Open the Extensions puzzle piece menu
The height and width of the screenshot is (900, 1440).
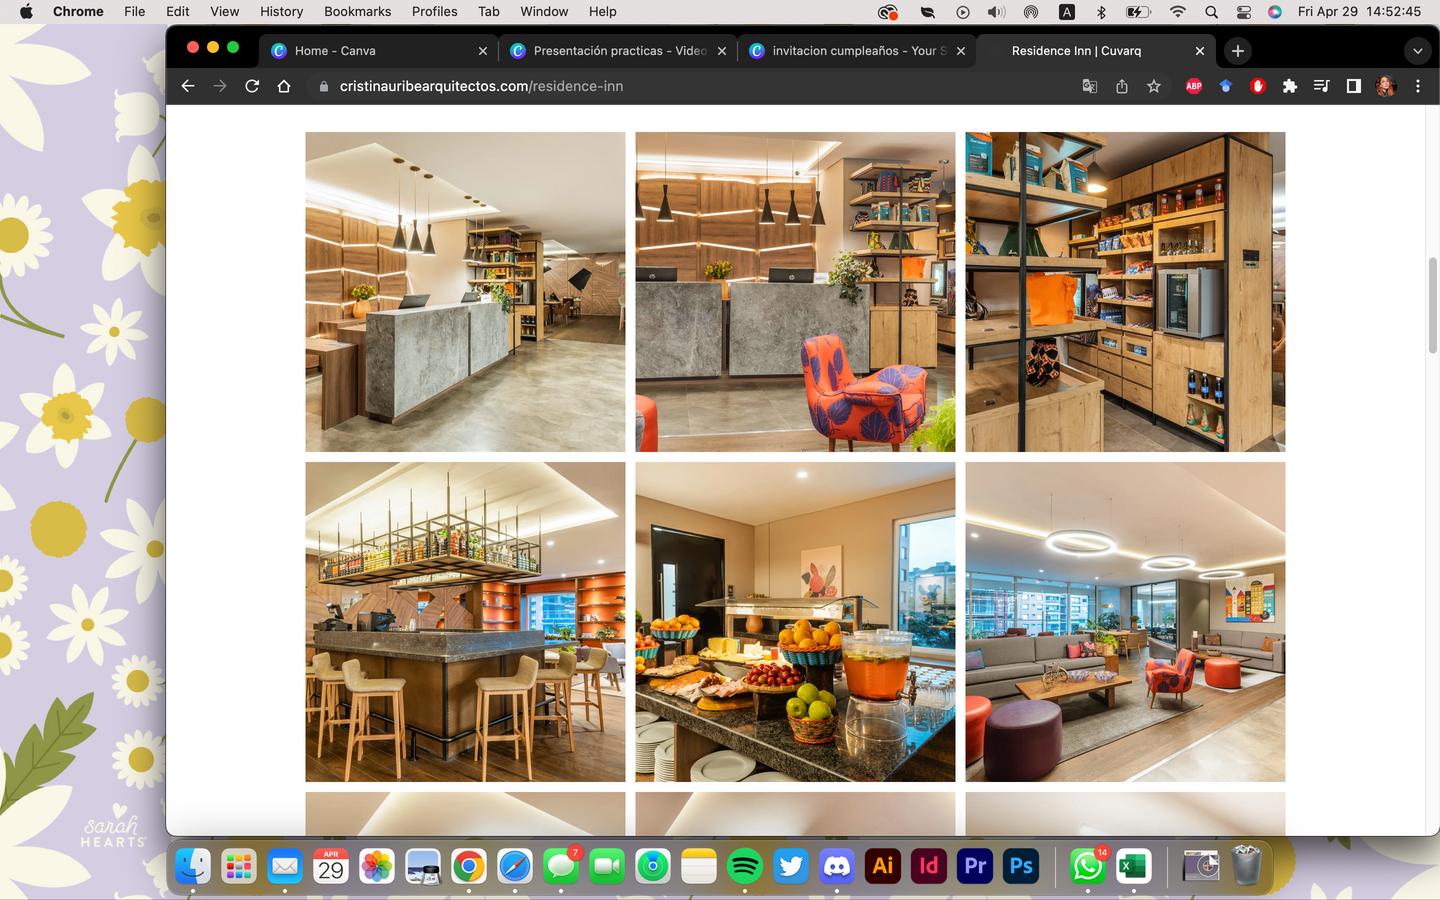(x=1290, y=86)
